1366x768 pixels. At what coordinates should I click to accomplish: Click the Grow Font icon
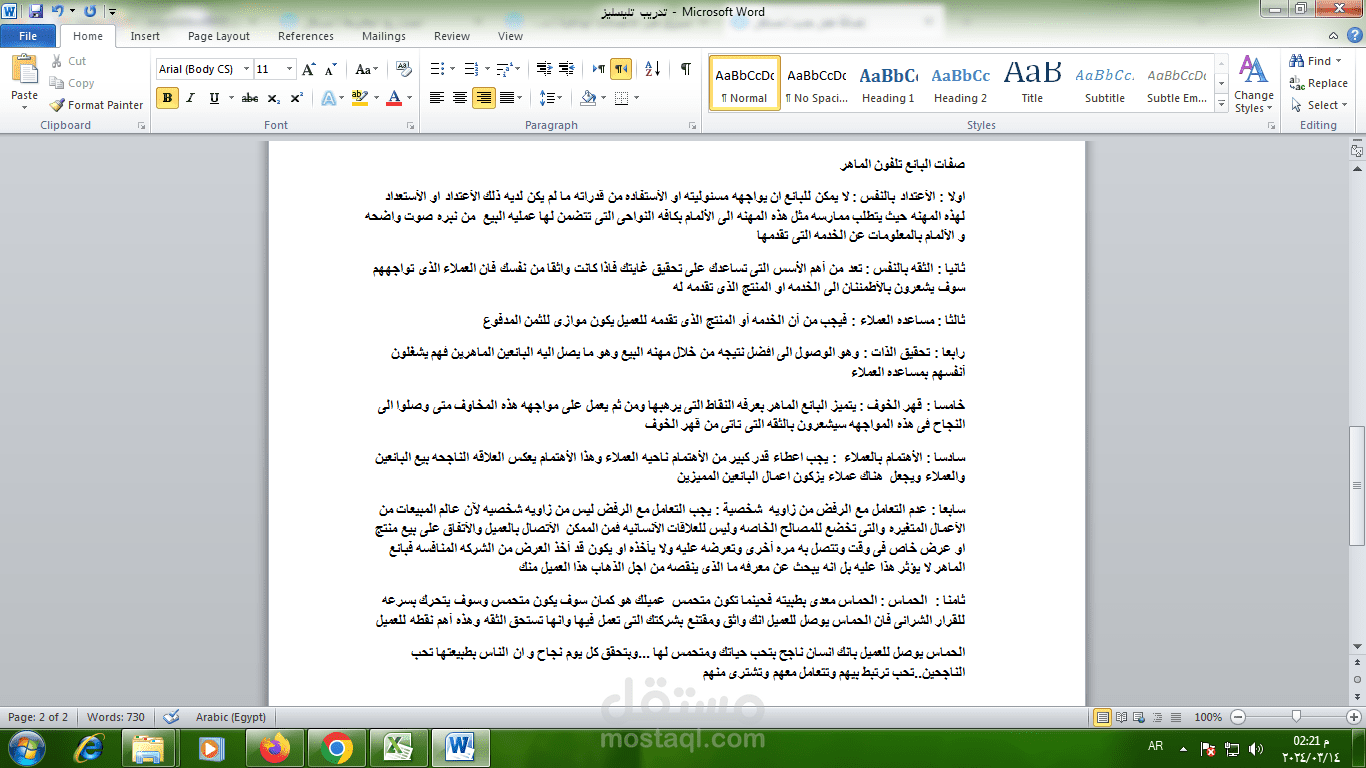coord(310,69)
